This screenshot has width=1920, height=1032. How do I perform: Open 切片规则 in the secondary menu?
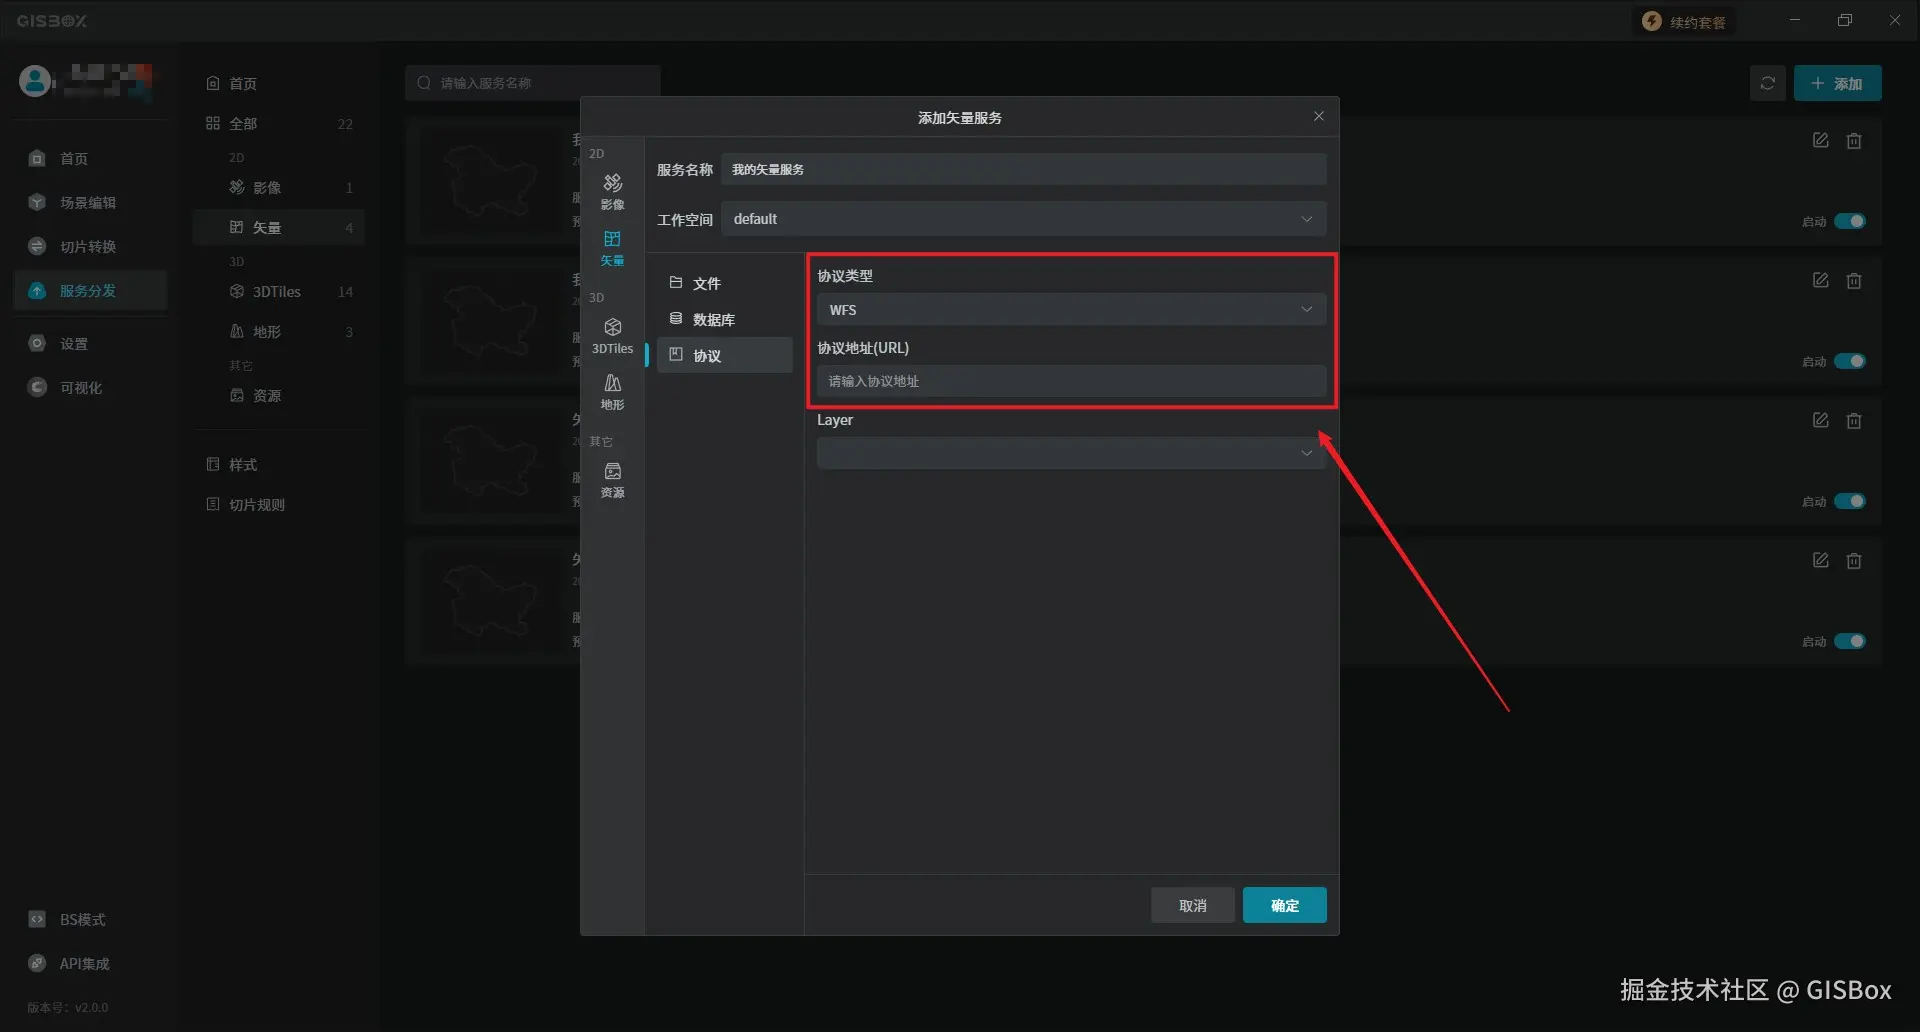coord(279,505)
